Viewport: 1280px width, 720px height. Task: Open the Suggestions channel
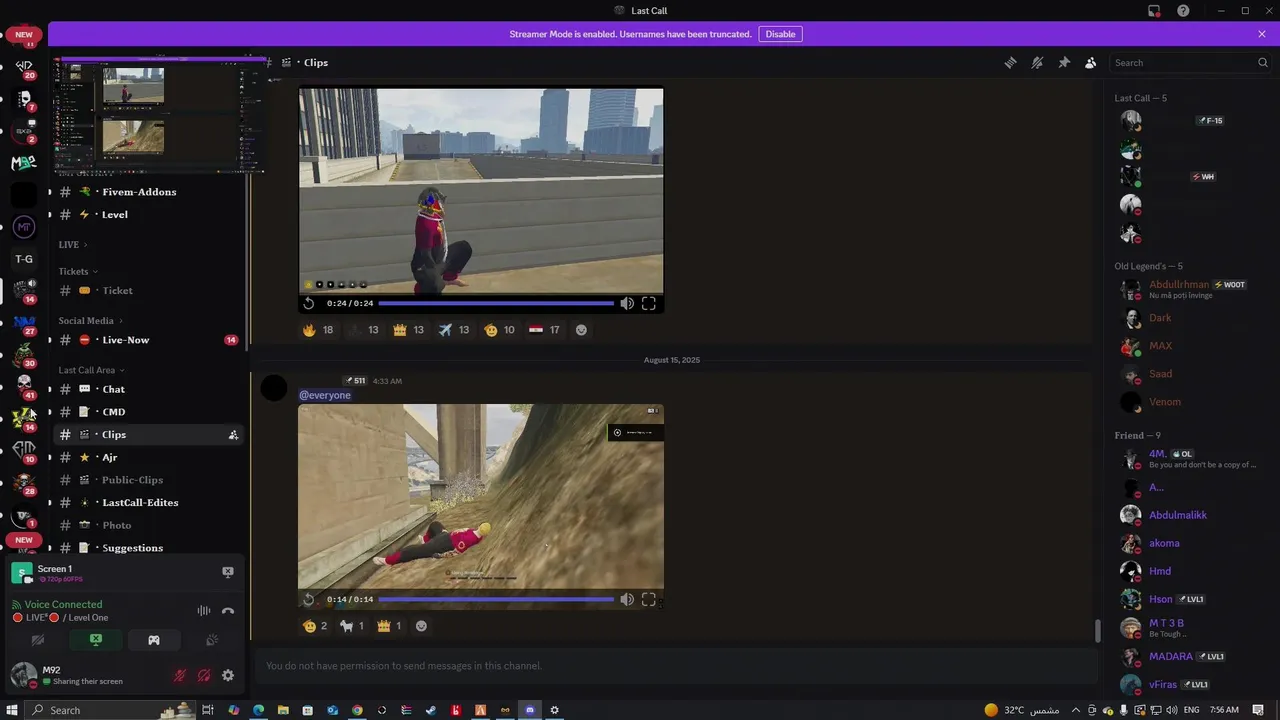147,548
